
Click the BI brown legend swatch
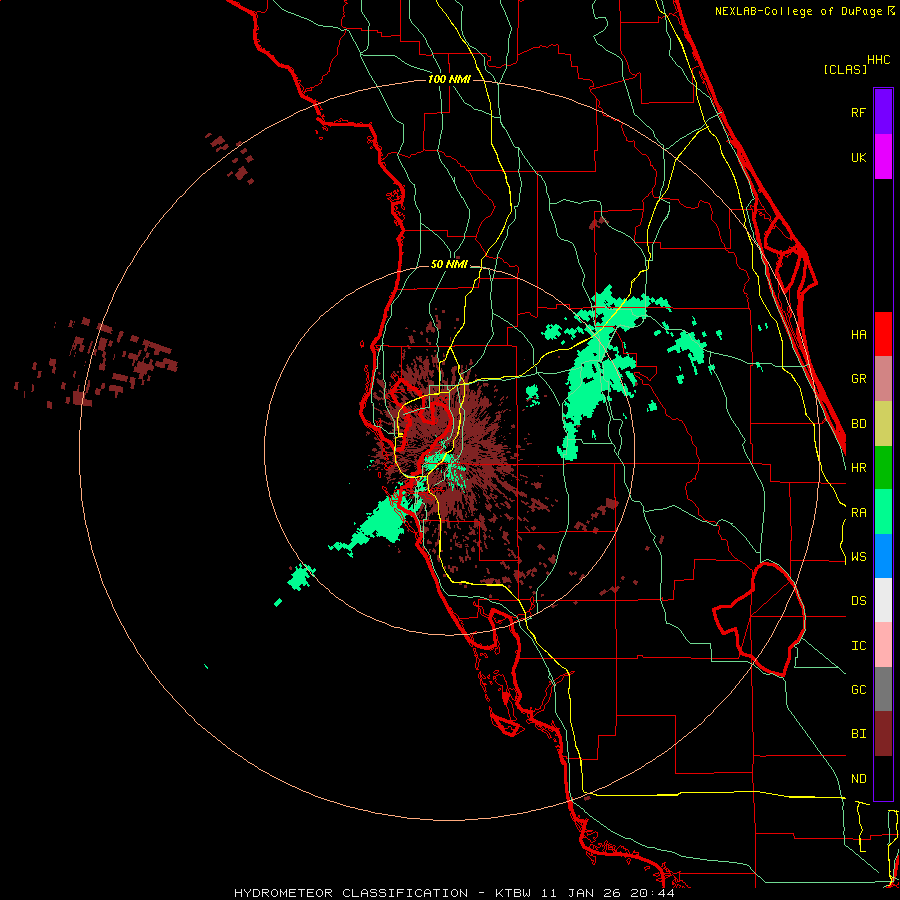tap(883, 734)
